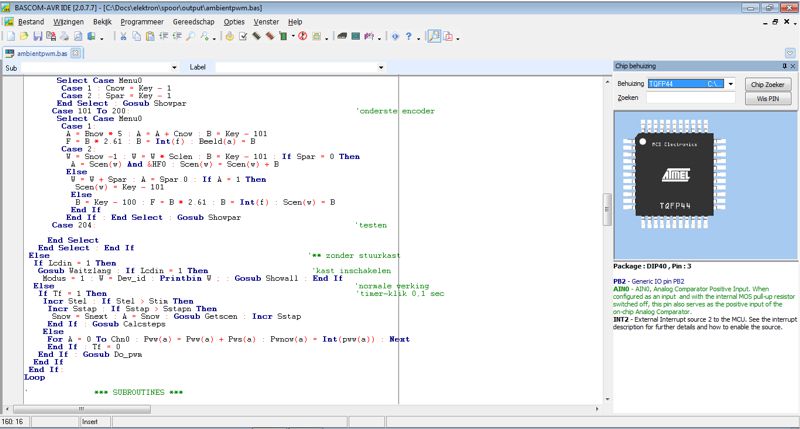The width and height of the screenshot is (800, 429).
Task: Expand edit toolbar options arrow after Replace
Action: click(214, 37)
